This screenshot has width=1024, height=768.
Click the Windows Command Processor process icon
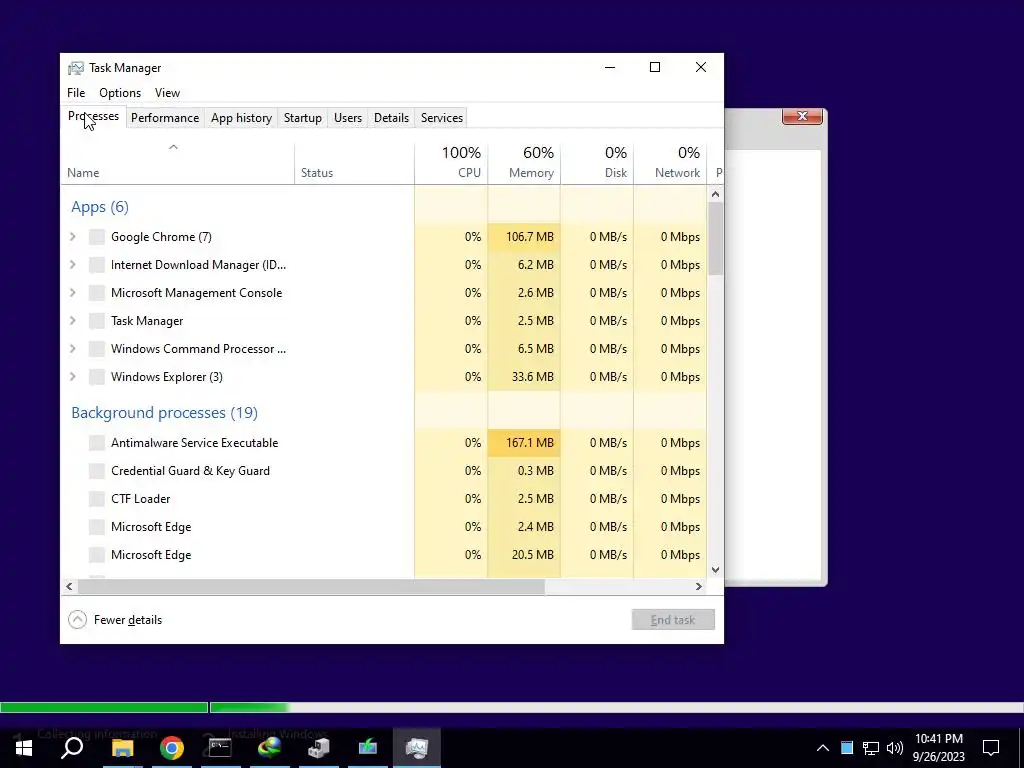click(97, 349)
